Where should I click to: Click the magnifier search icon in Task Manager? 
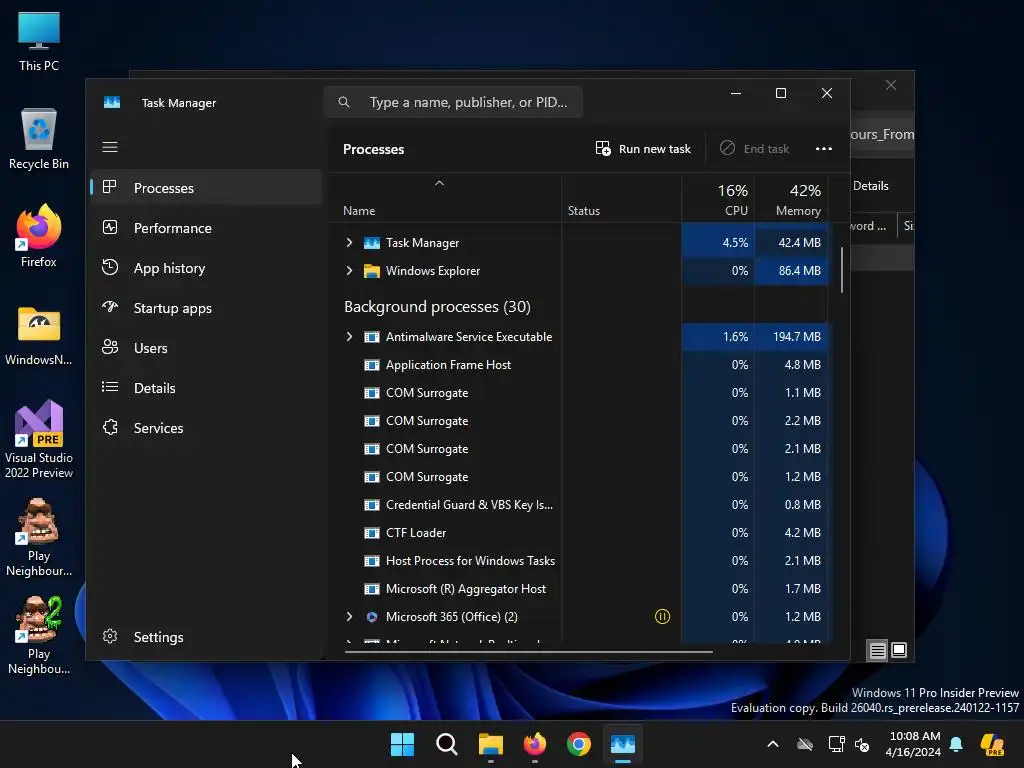(x=344, y=102)
